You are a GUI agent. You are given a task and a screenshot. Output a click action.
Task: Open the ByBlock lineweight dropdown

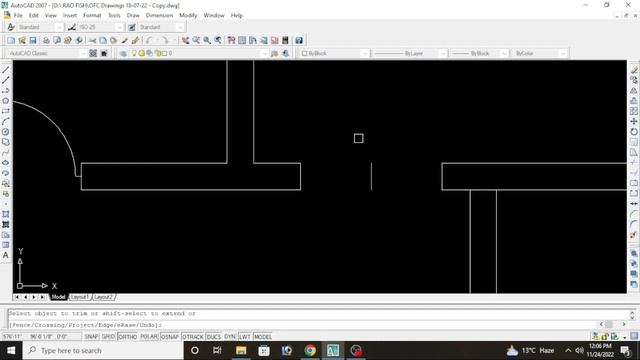[479, 53]
